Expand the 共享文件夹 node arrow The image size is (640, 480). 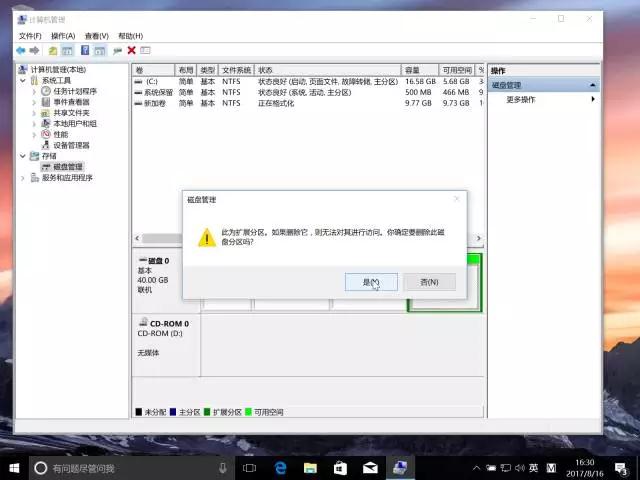34,113
